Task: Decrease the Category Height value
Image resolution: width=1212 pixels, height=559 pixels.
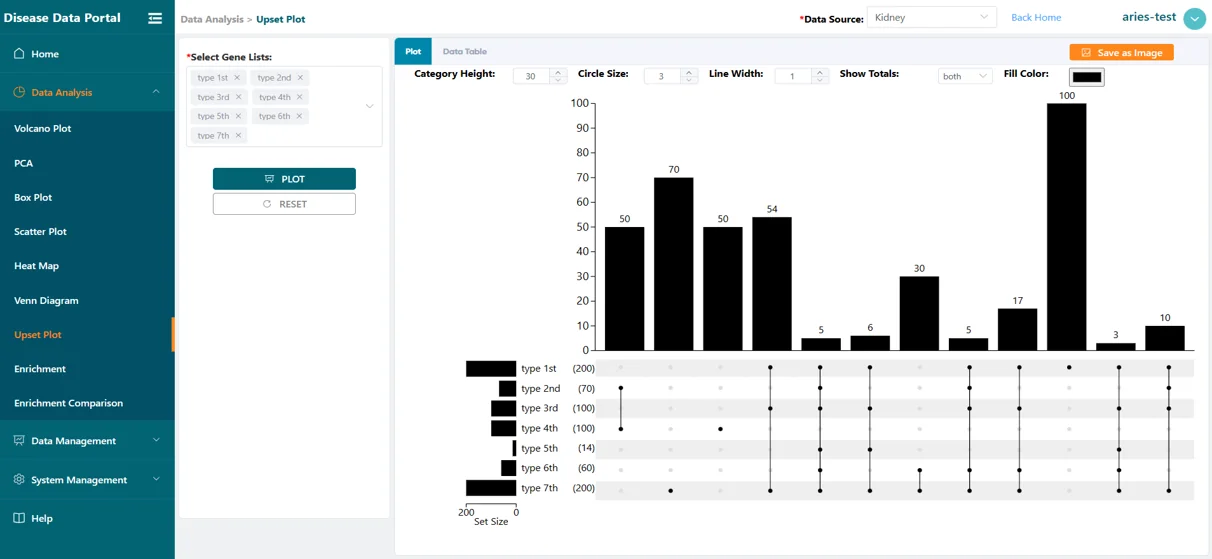Action: point(558,80)
